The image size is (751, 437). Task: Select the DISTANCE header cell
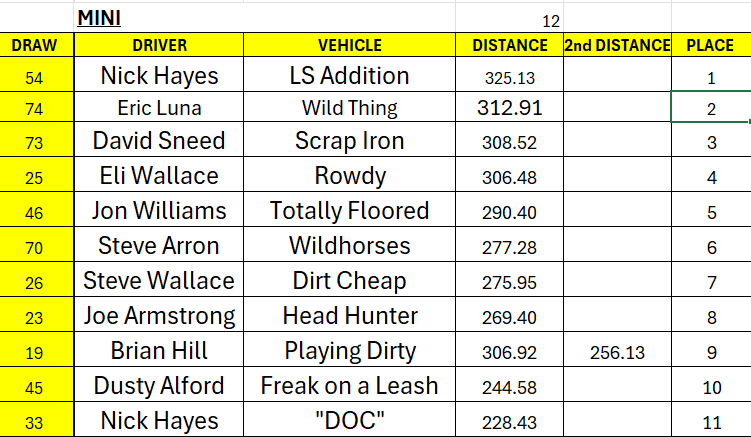pos(510,45)
